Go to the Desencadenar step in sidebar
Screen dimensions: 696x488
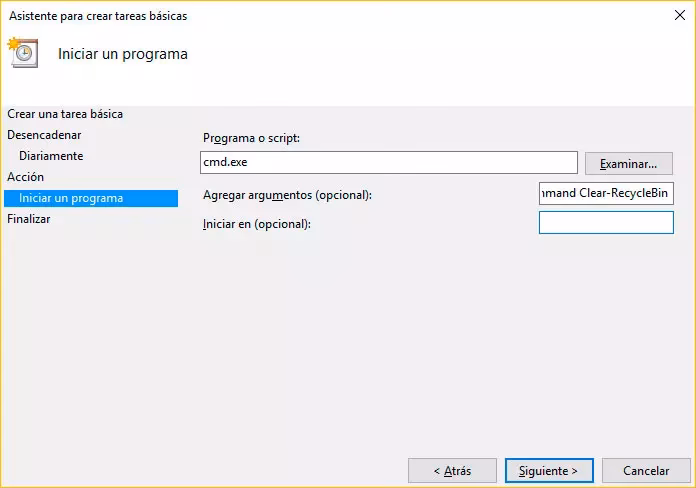[x=44, y=135]
